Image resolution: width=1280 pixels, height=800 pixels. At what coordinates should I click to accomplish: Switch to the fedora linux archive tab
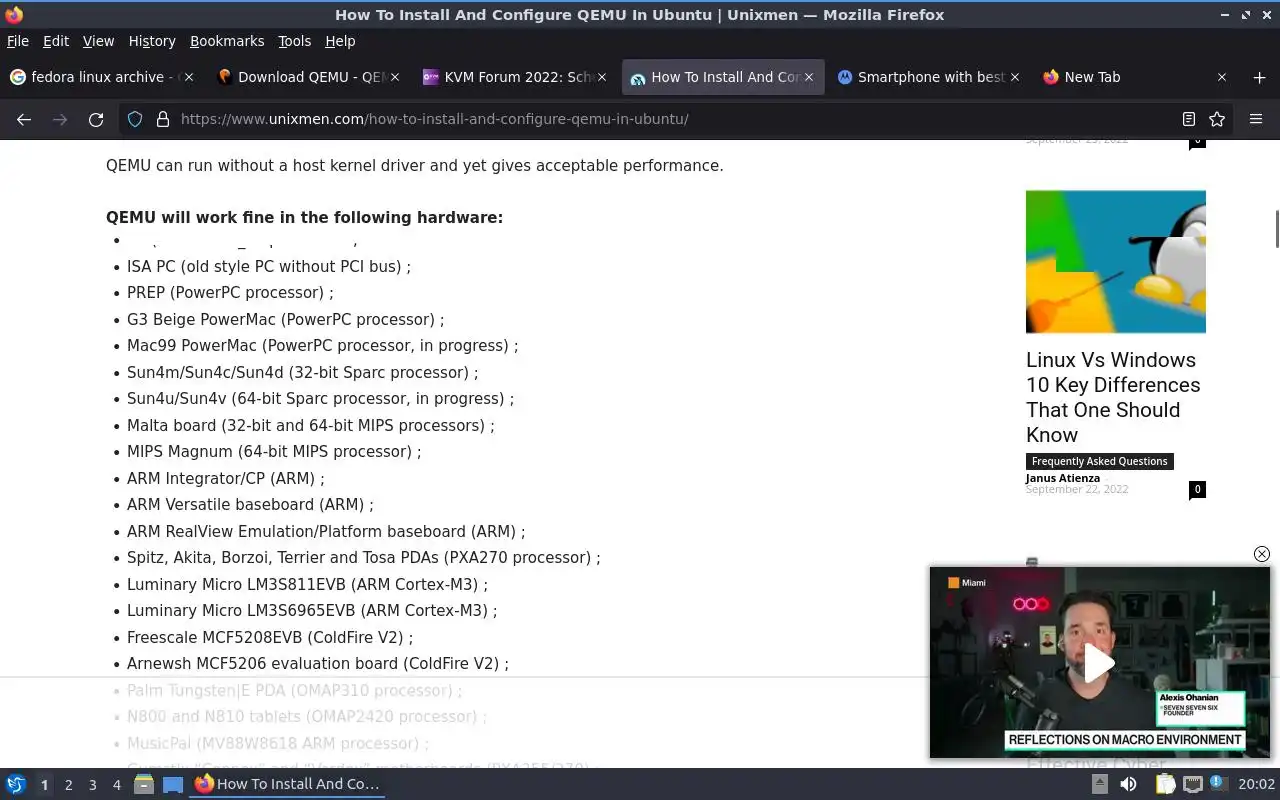pyautogui.click(x=100, y=77)
